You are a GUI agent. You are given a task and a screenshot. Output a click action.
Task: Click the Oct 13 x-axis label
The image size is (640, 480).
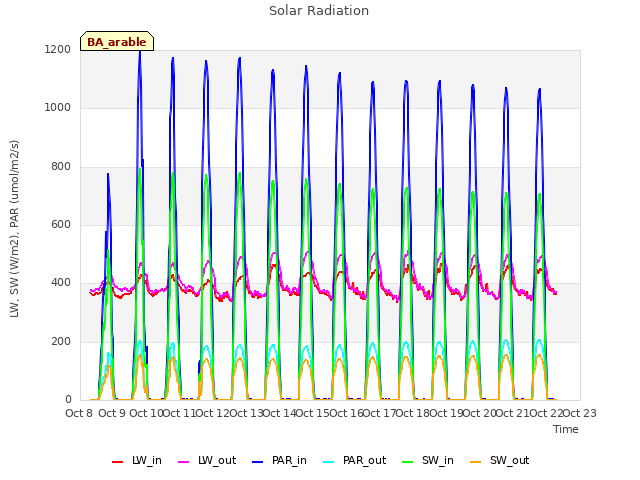tap(246, 413)
